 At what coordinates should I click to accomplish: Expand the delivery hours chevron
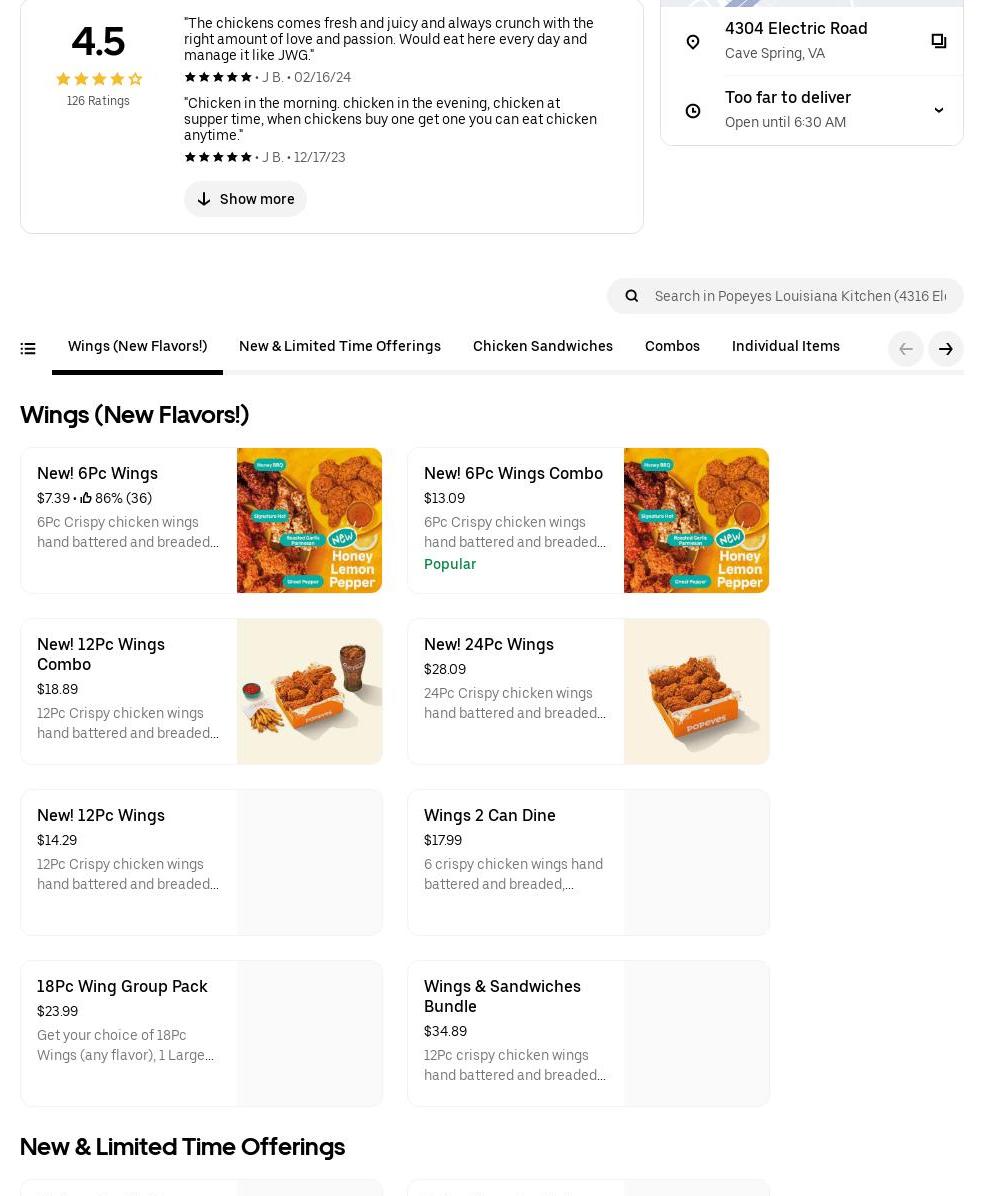pyautogui.click(x=938, y=111)
